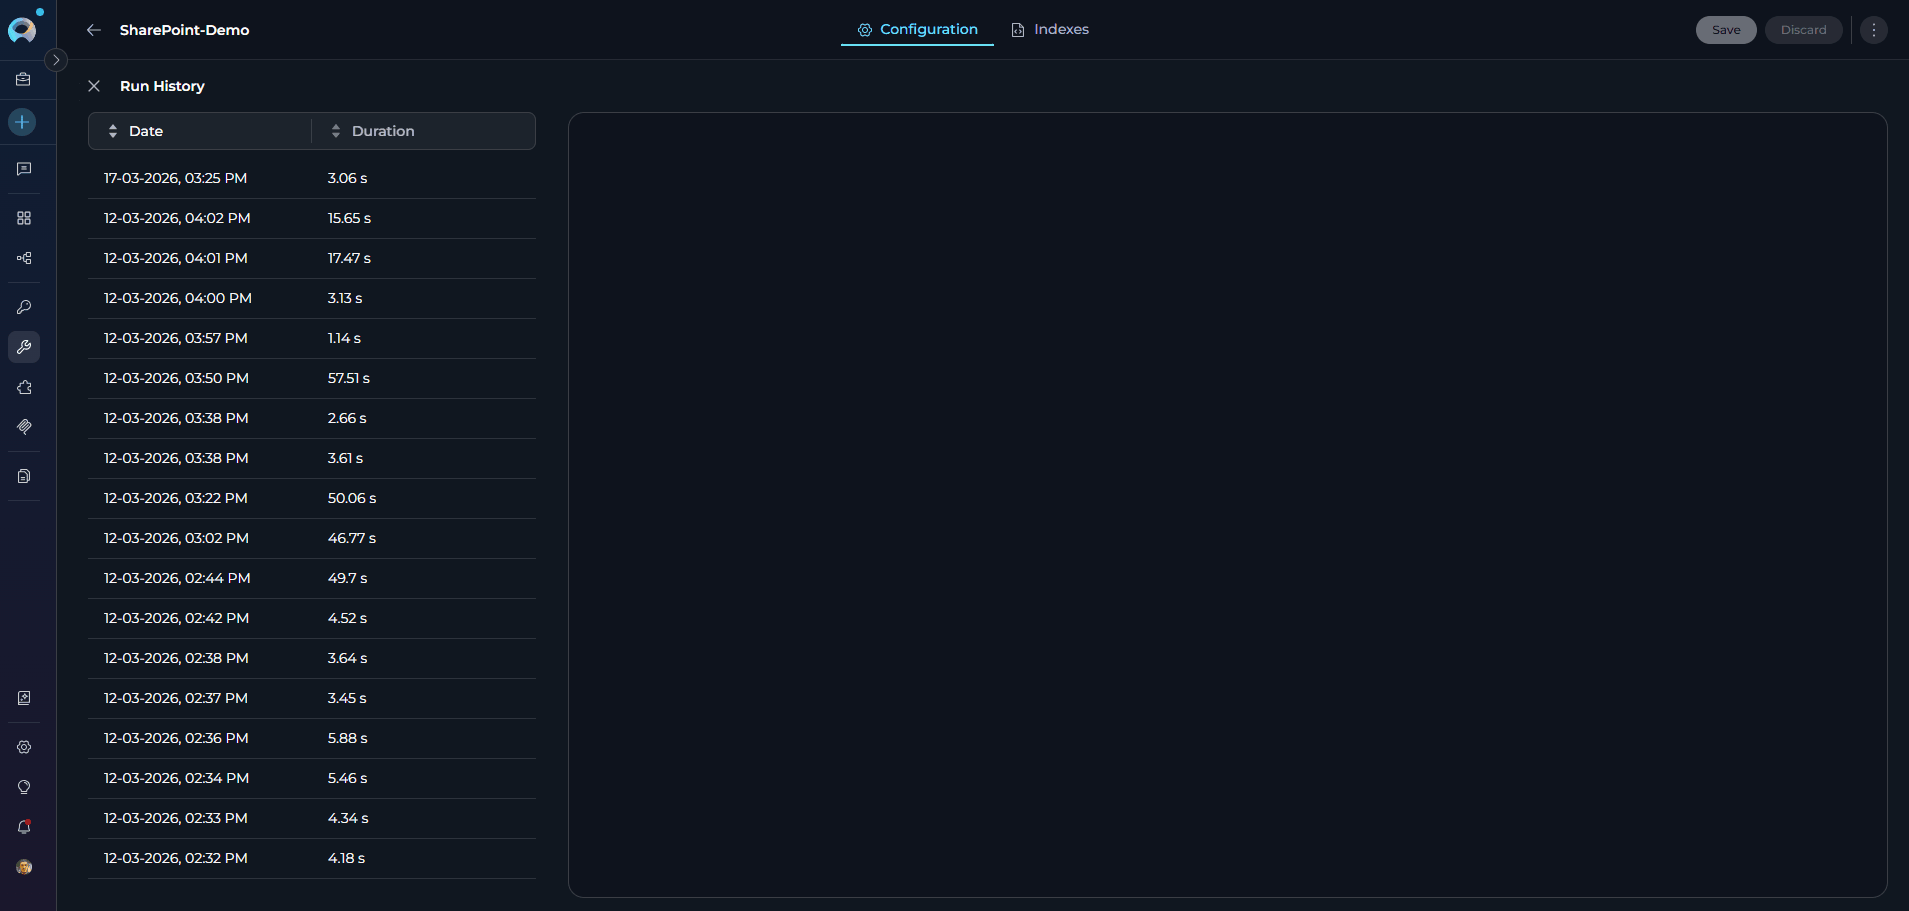1909x911 pixels.
Task: Click the Save button
Action: click(1726, 30)
